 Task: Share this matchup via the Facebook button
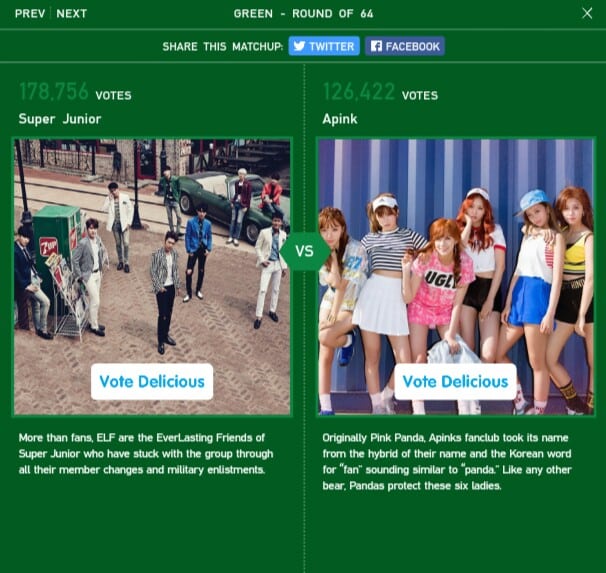(x=404, y=46)
